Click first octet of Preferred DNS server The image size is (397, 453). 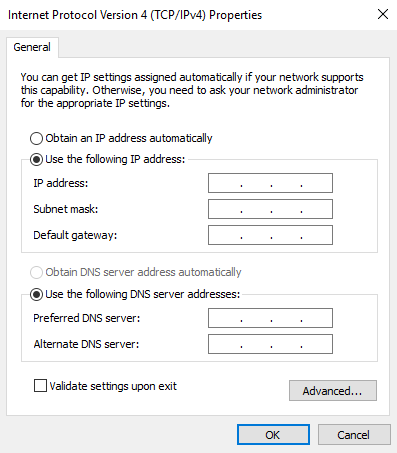coord(225,318)
